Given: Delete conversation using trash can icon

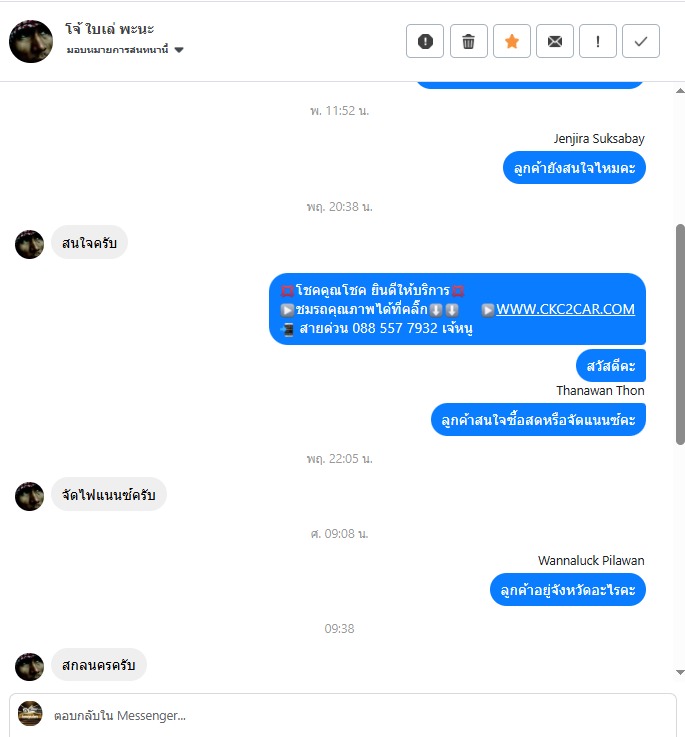Looking at the screenshot, I should (468, 41).
